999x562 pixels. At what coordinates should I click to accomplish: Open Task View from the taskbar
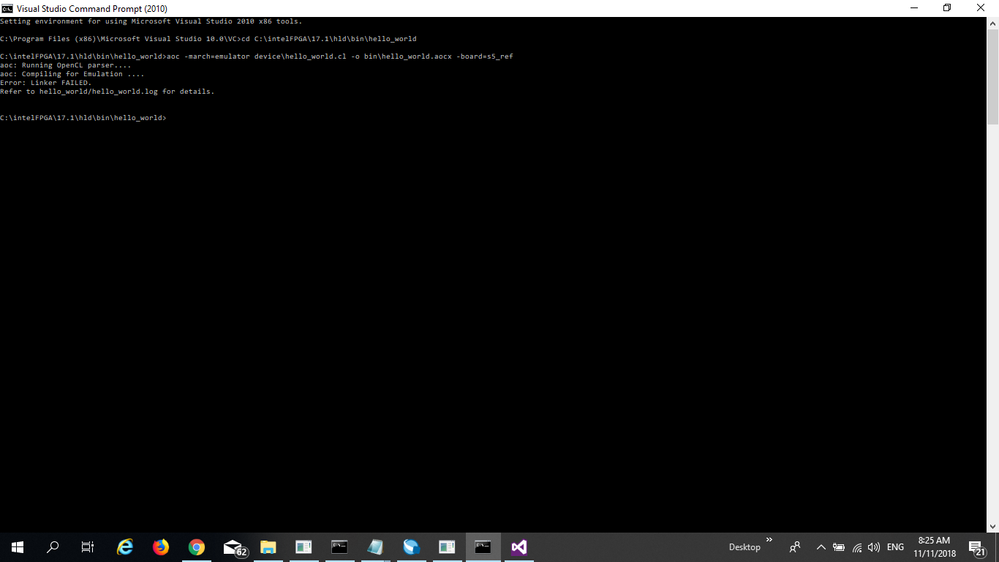click(x=88, y=547)
